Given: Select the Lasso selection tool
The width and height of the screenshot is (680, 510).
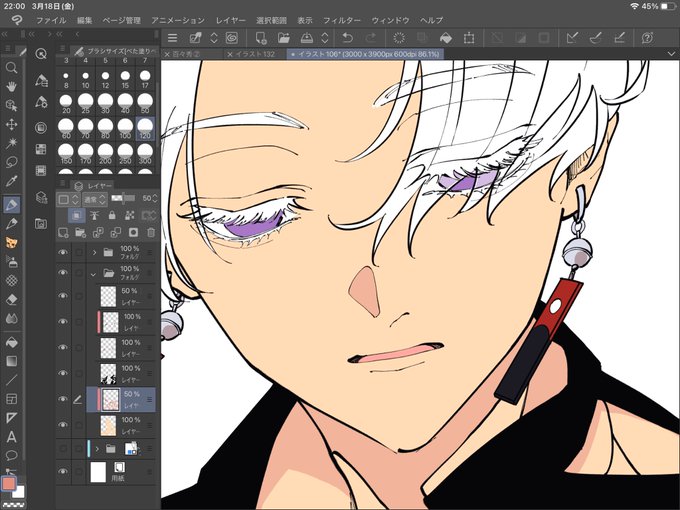Looking at the screenshot, I should tap(11, 162).
